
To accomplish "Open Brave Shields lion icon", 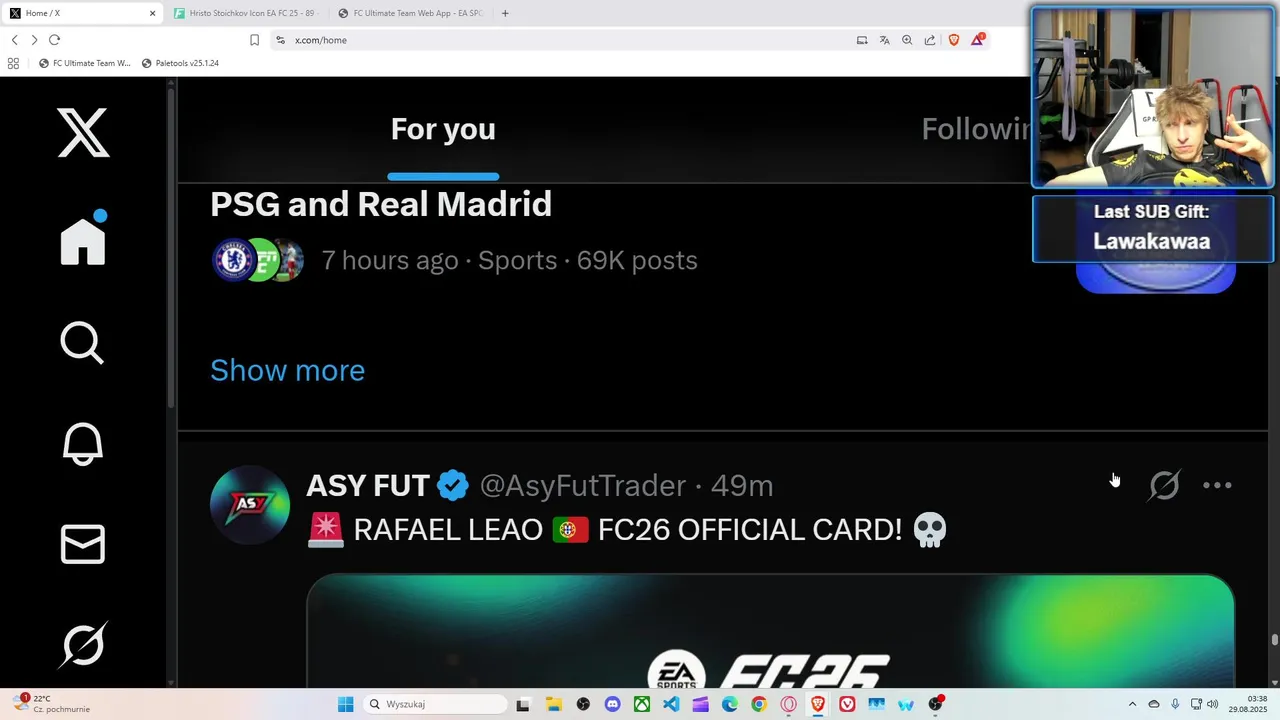I will pos(953,40).
